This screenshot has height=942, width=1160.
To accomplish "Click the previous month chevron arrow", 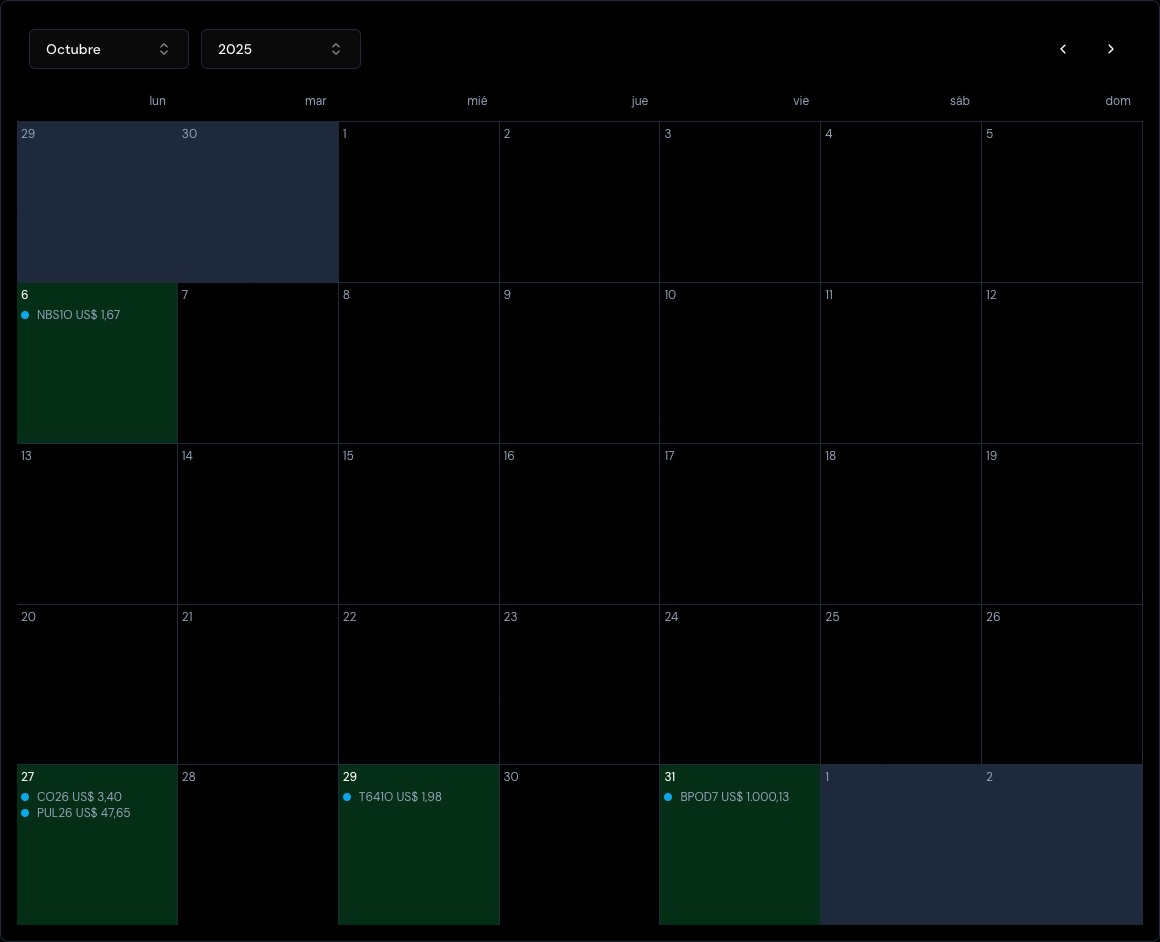I will point(1063,49).
